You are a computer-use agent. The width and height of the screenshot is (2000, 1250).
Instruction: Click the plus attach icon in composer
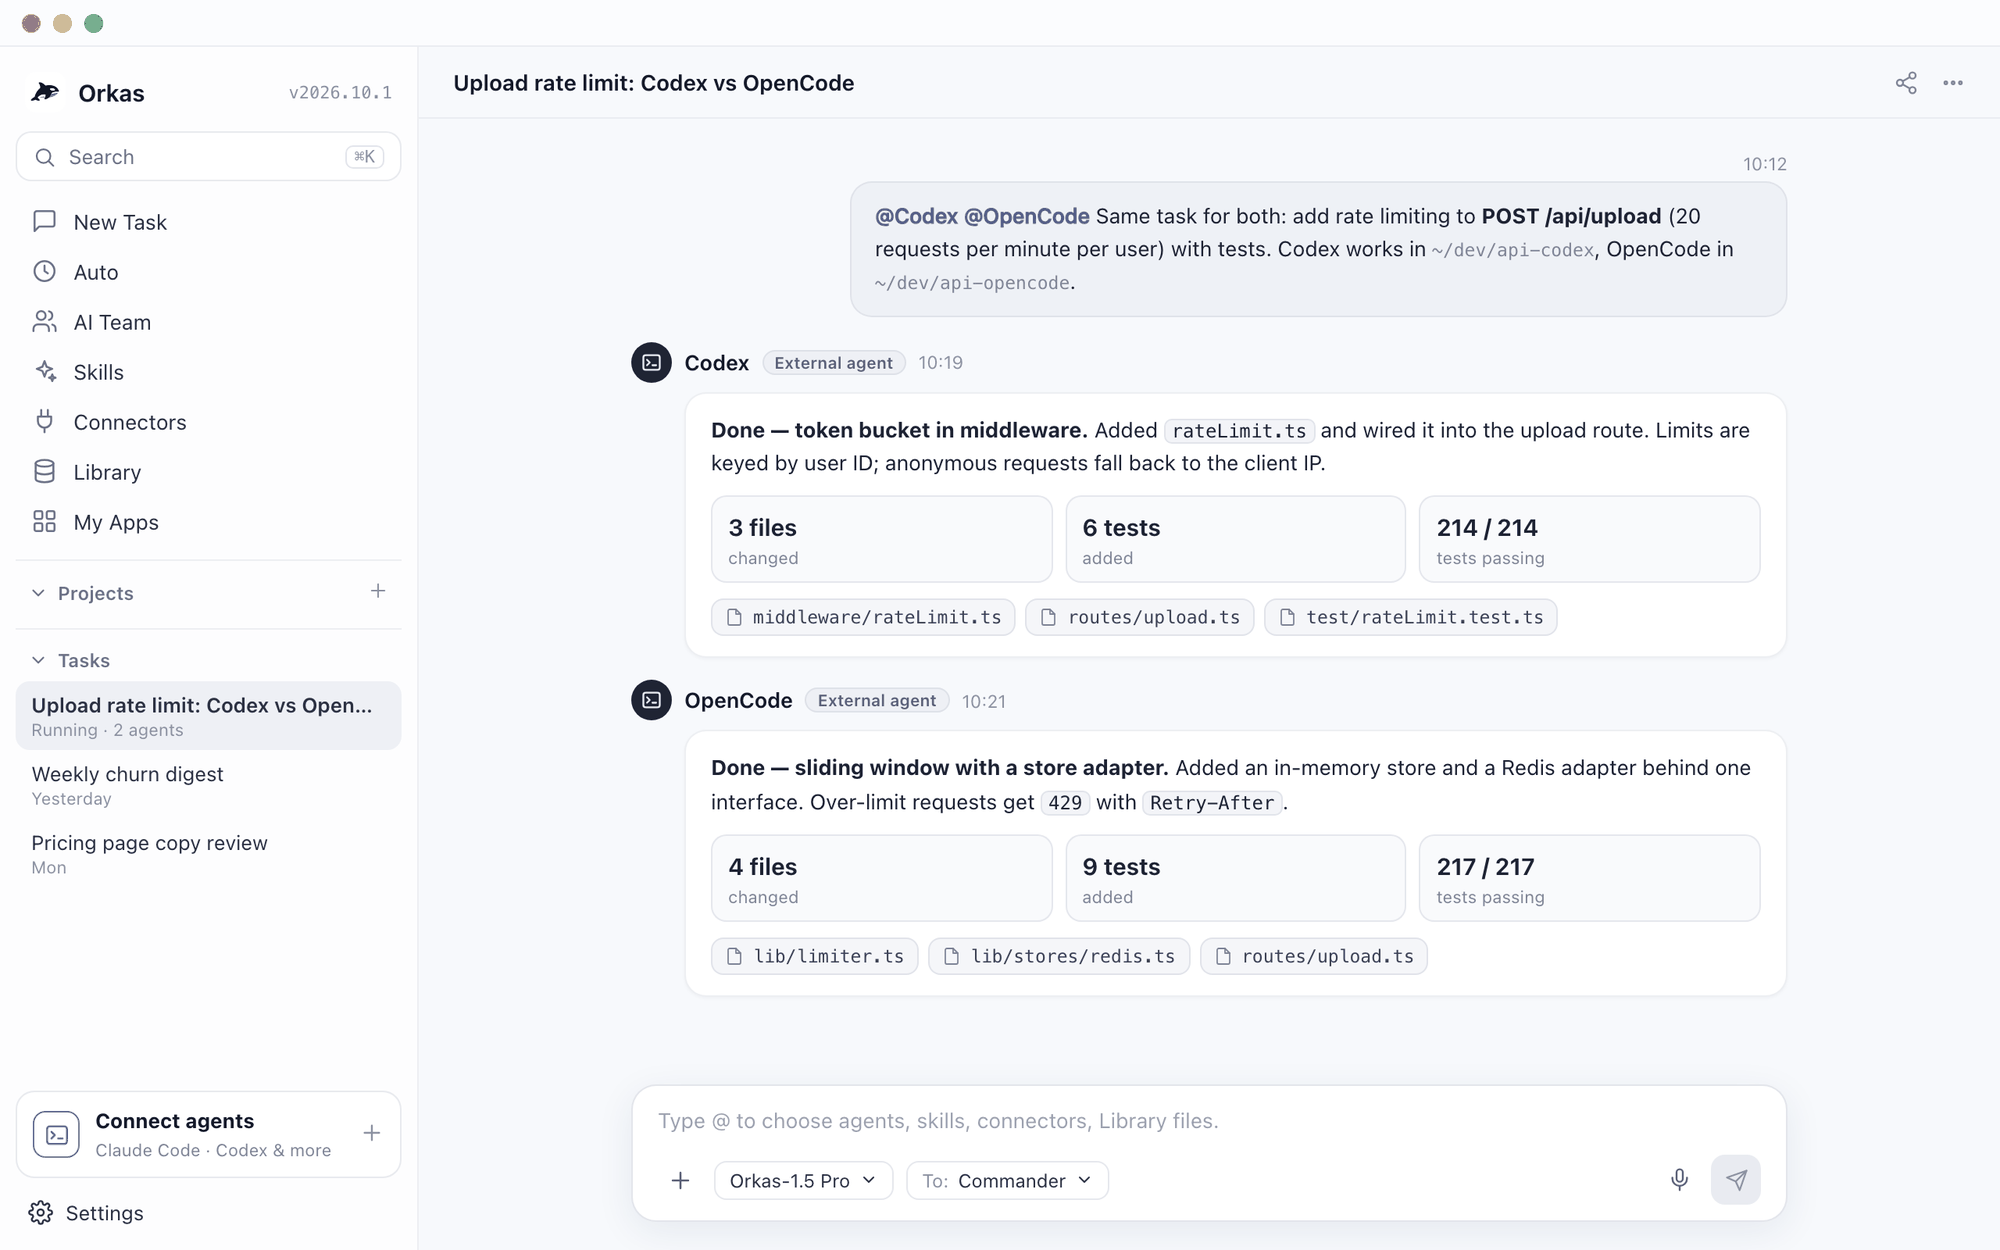(680, 1180)
